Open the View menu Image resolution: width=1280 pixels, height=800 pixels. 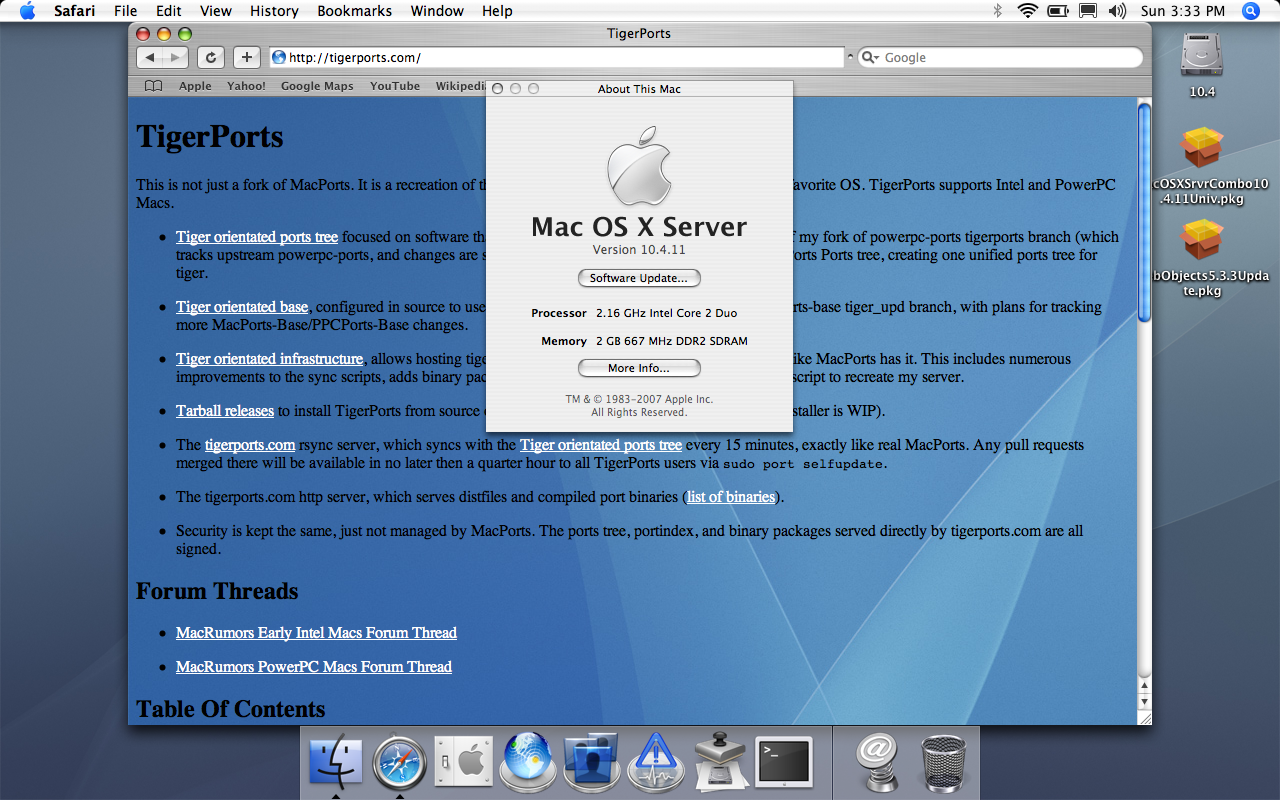click(216, 11)
